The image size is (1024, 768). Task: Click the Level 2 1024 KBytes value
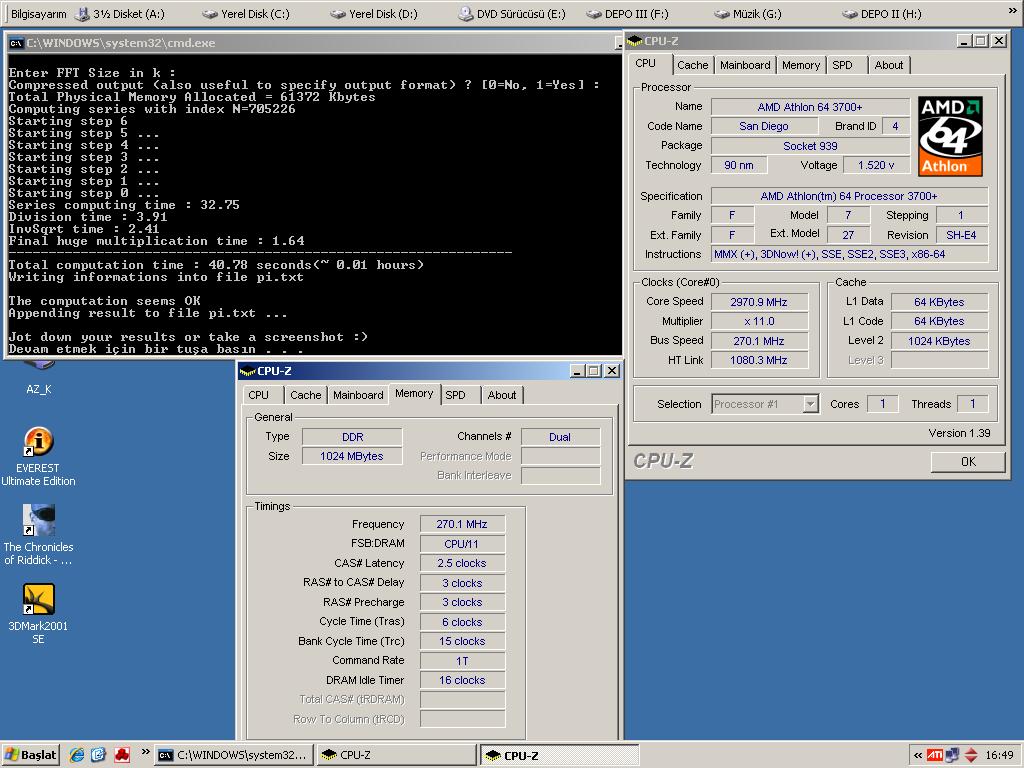939,341
